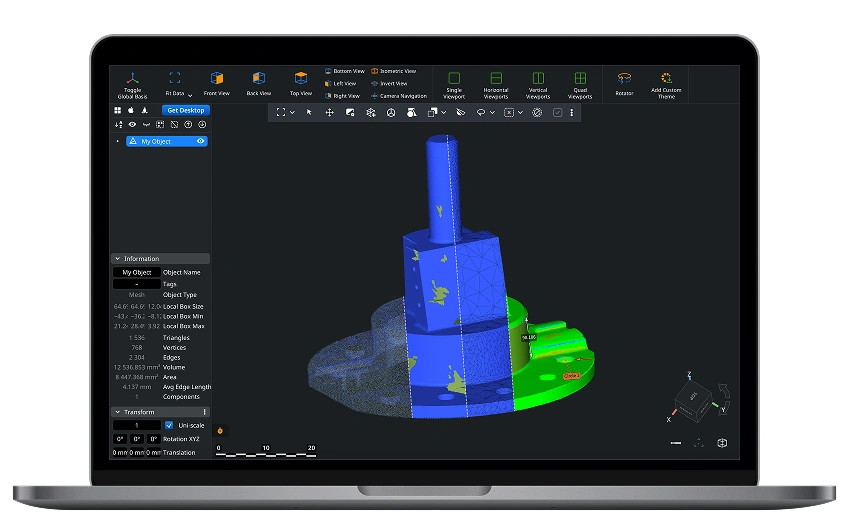
Task: Click the Object Name input field
Action: click(x=136, y=272)
